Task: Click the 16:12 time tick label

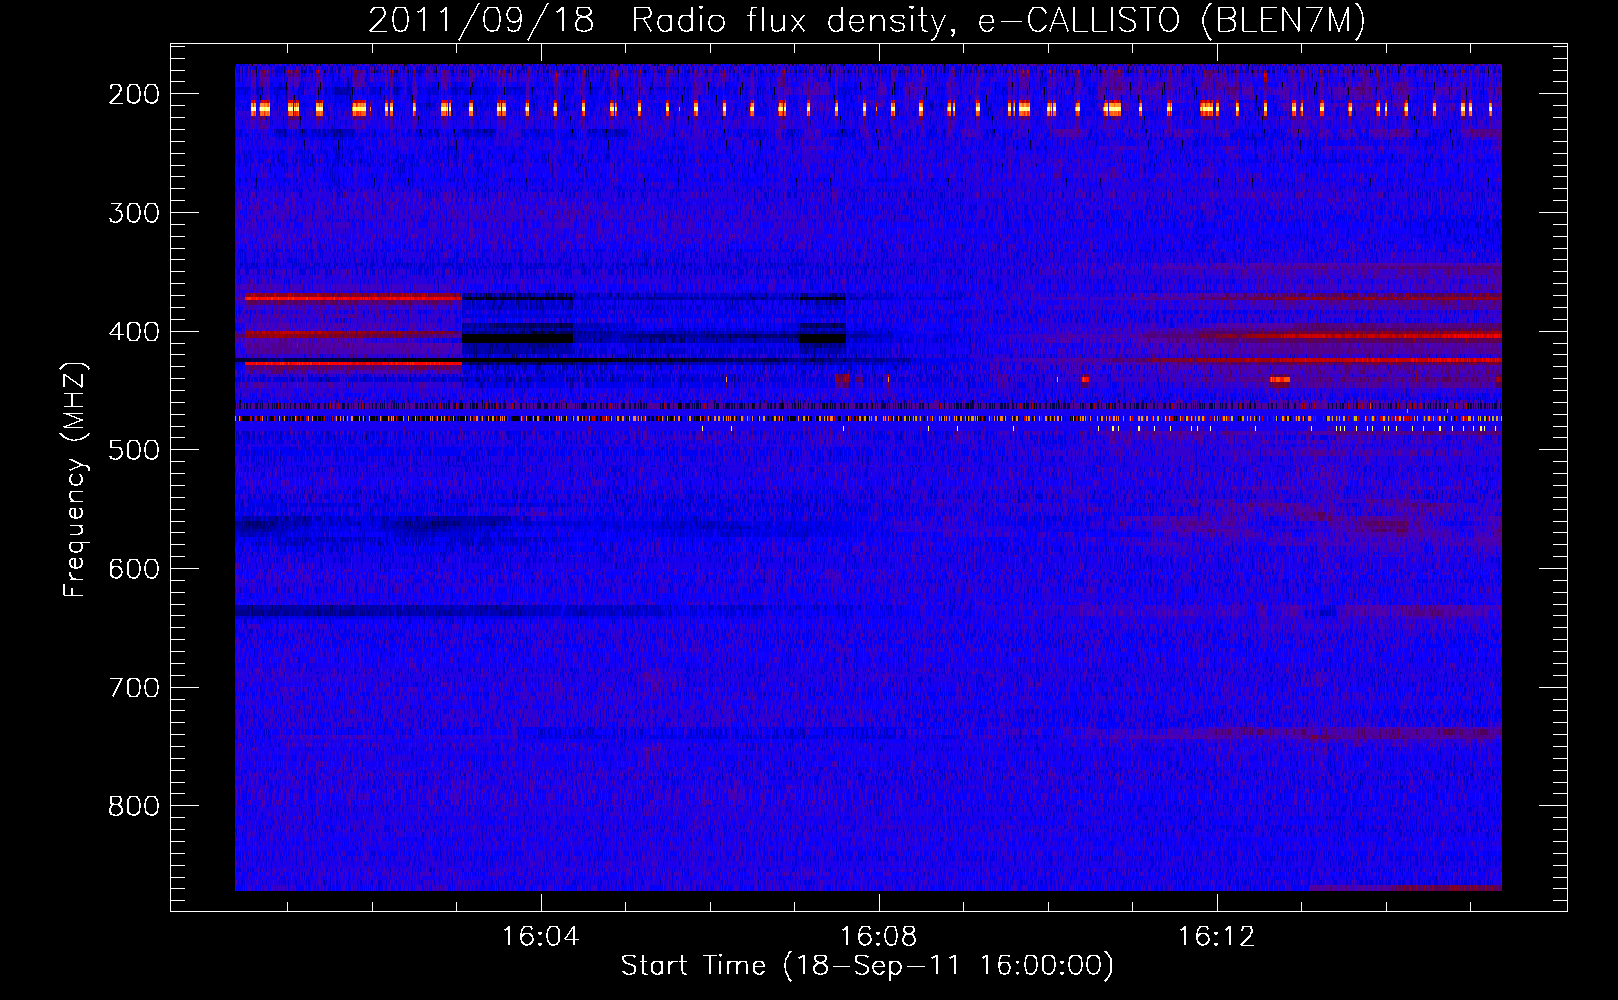Action: click(1216, 937)
